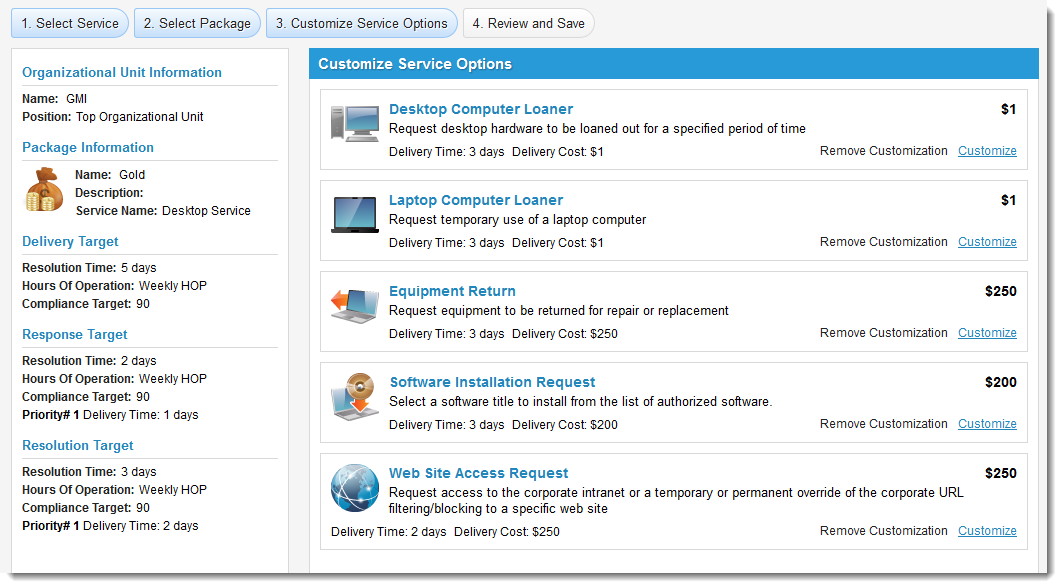
Task: Go to step 1 Select Service
Action: [x=70, y=23]
